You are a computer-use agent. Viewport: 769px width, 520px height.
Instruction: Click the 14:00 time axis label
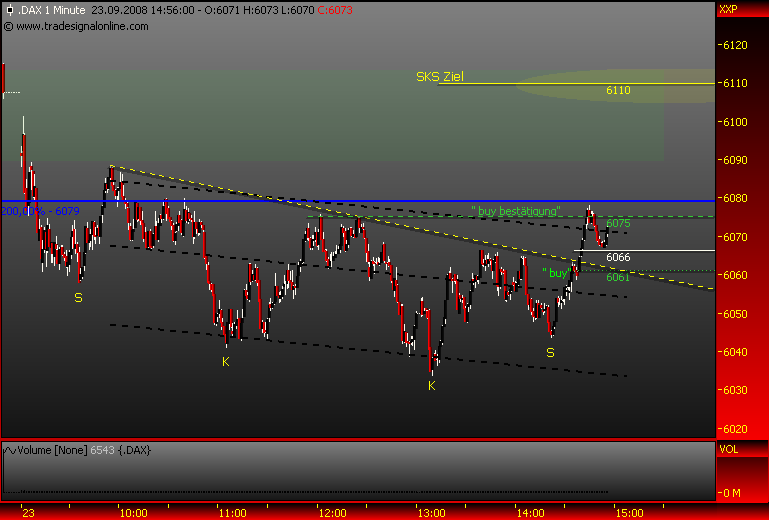pyautogui.click(x=531, y=513)
